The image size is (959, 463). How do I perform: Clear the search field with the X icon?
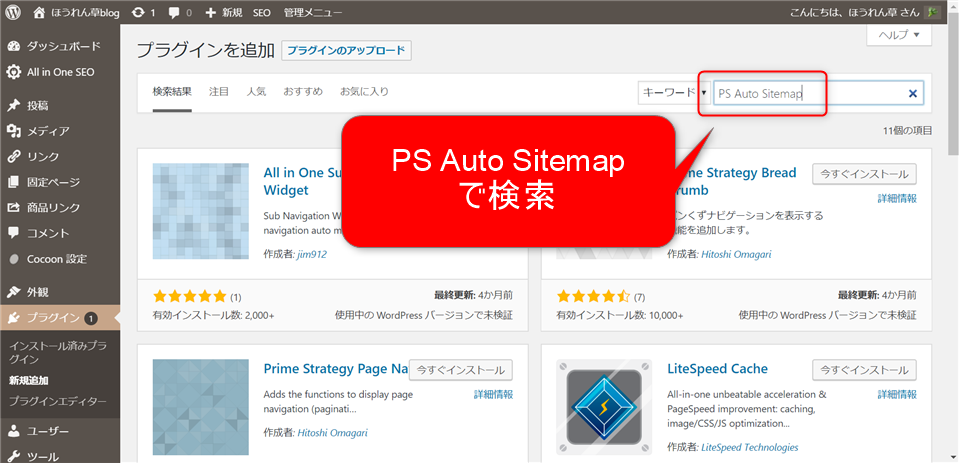[x=913, y=94]
